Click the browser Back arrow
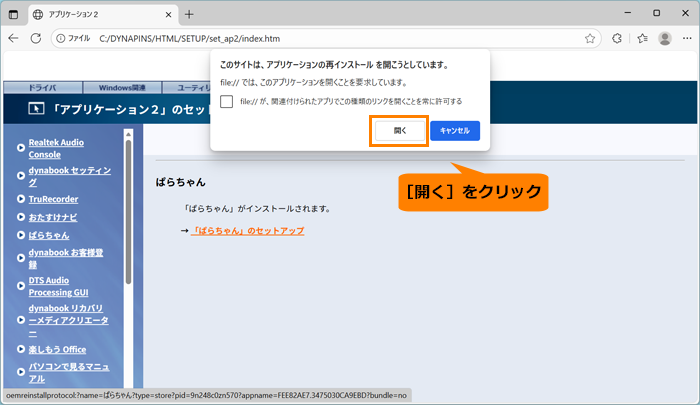This screenshot has height=405, width=700. point(13,38)
